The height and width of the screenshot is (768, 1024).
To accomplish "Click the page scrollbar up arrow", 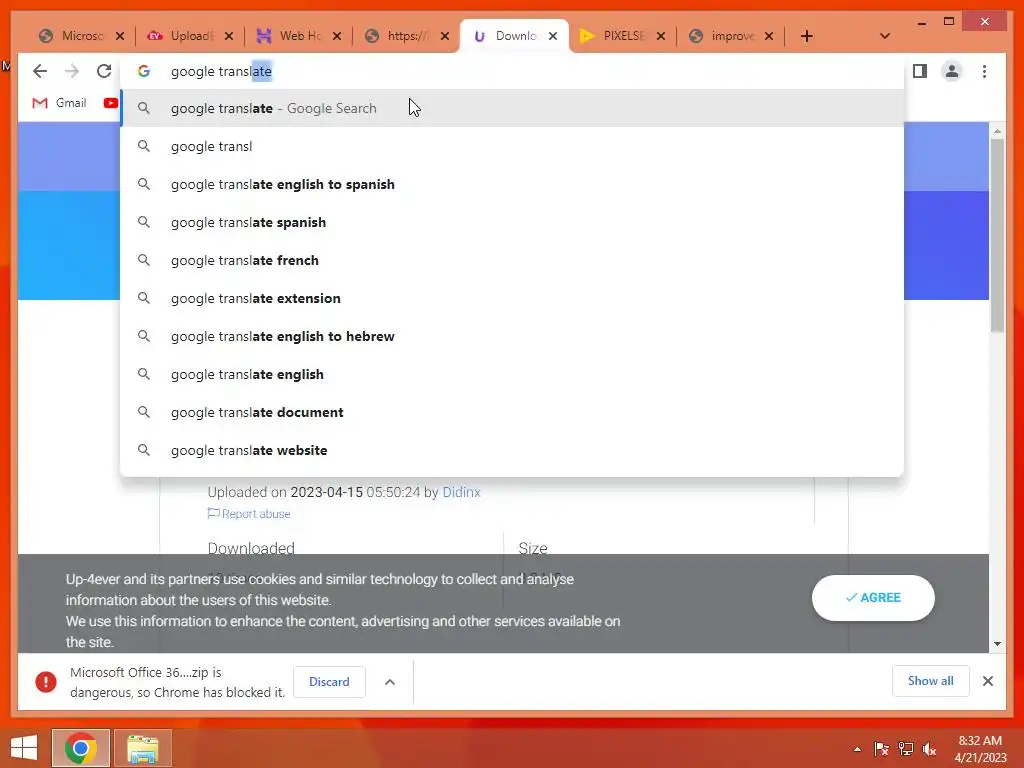I will click(997, 131).
